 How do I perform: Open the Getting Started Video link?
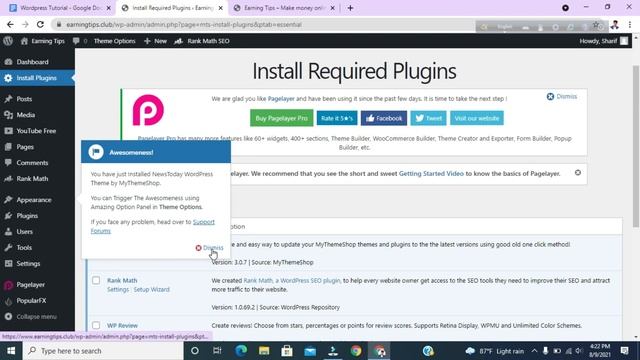(431, 173)
